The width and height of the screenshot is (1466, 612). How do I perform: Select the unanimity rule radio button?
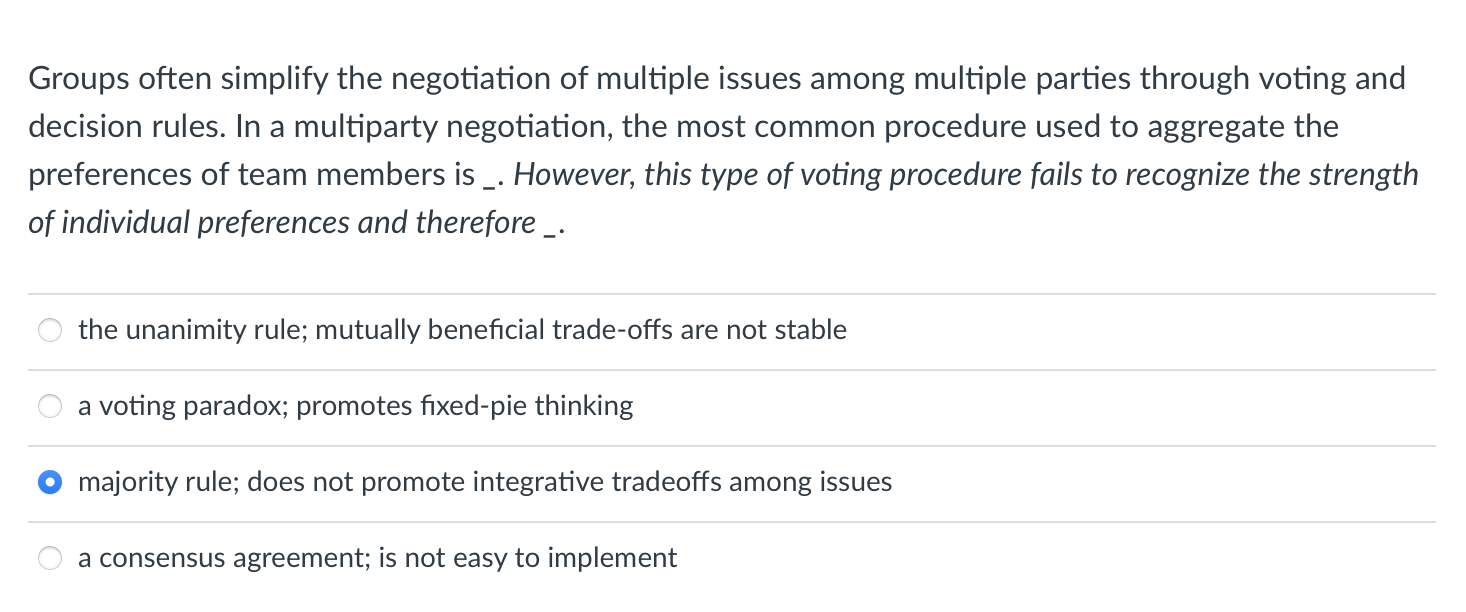pyautogui.click(x=49, y=329)
